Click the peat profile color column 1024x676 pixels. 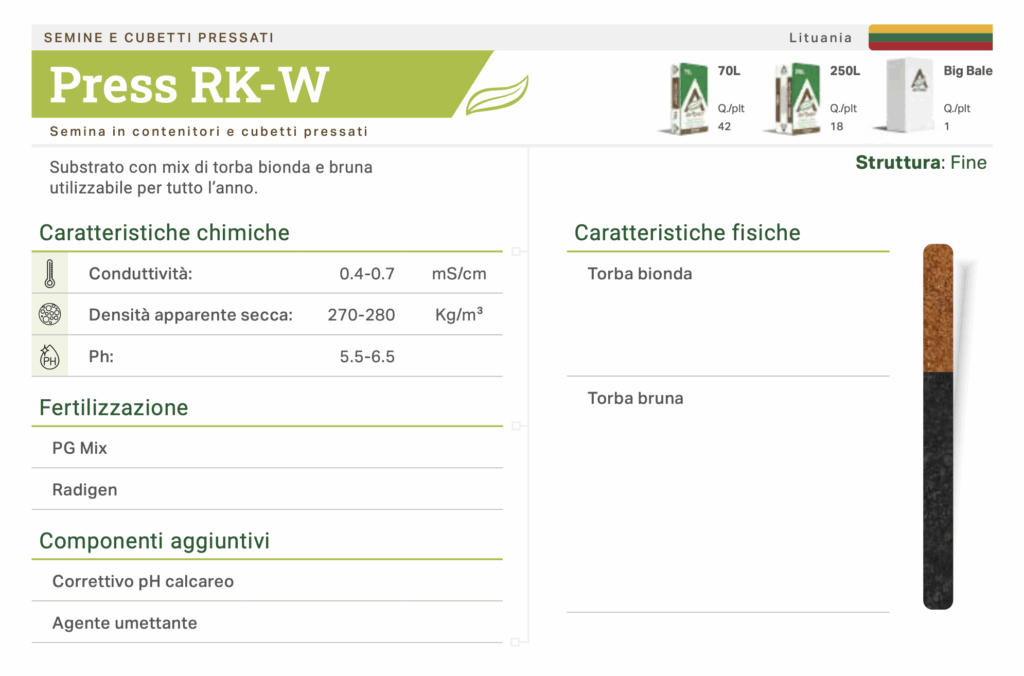(938, 430)
